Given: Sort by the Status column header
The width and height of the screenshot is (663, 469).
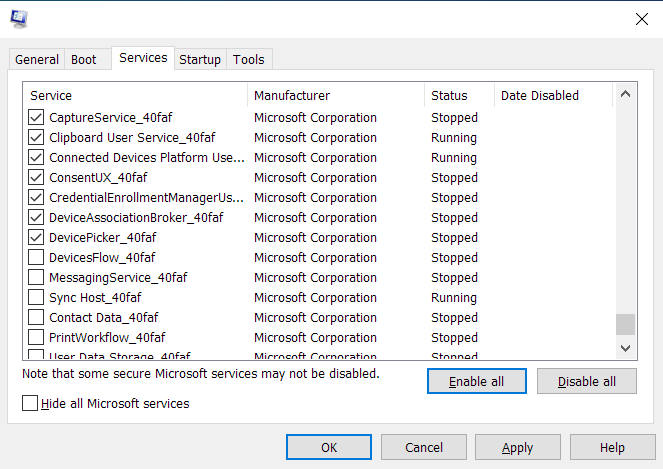Looking at the screenshot, I should tap(449, 96).
